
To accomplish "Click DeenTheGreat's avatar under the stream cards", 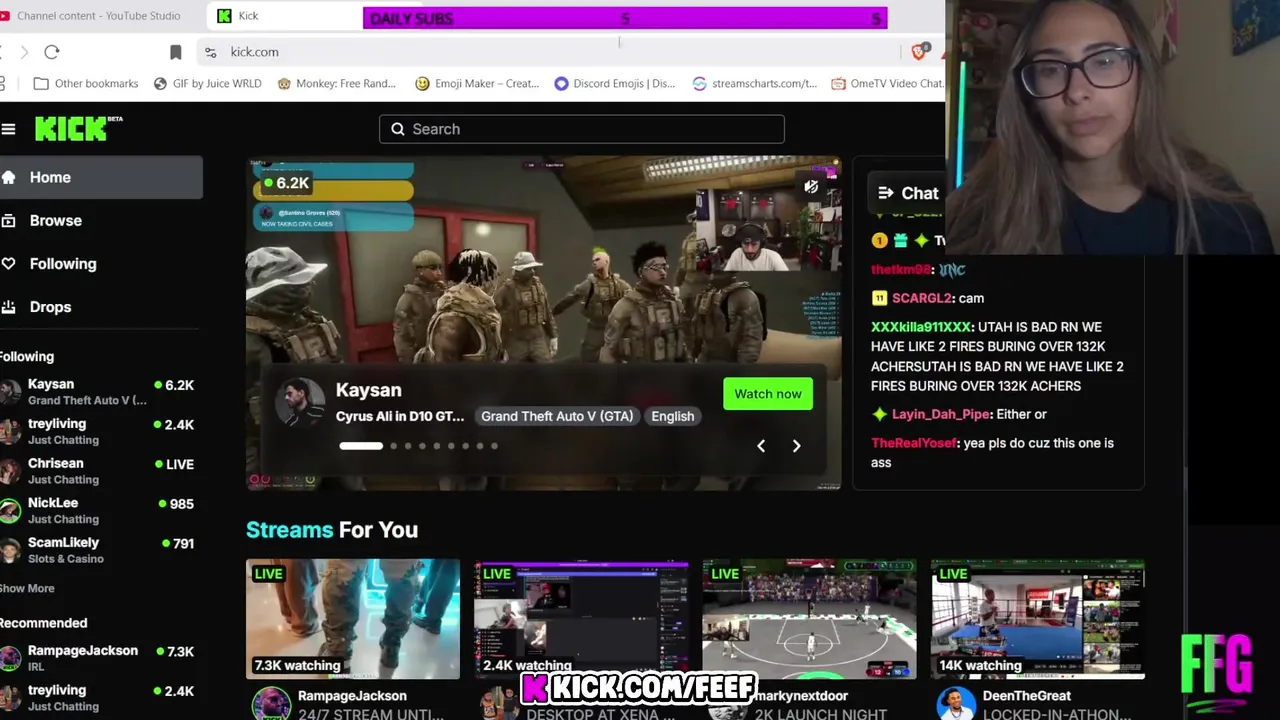I will coord(956,704).
